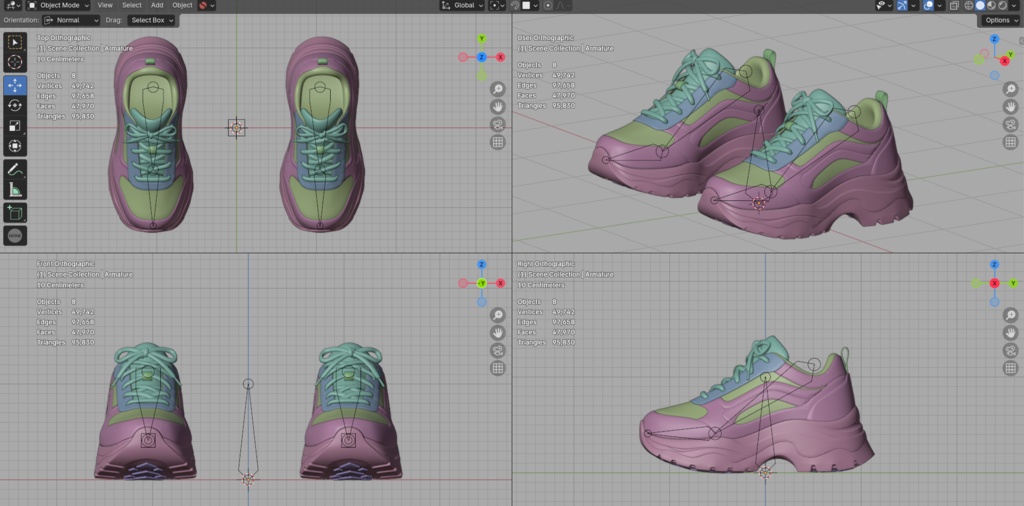1024x506 pixels.
Task: Click pan hand icon in Top Orthographic view
Action: [x=498, y=106]
